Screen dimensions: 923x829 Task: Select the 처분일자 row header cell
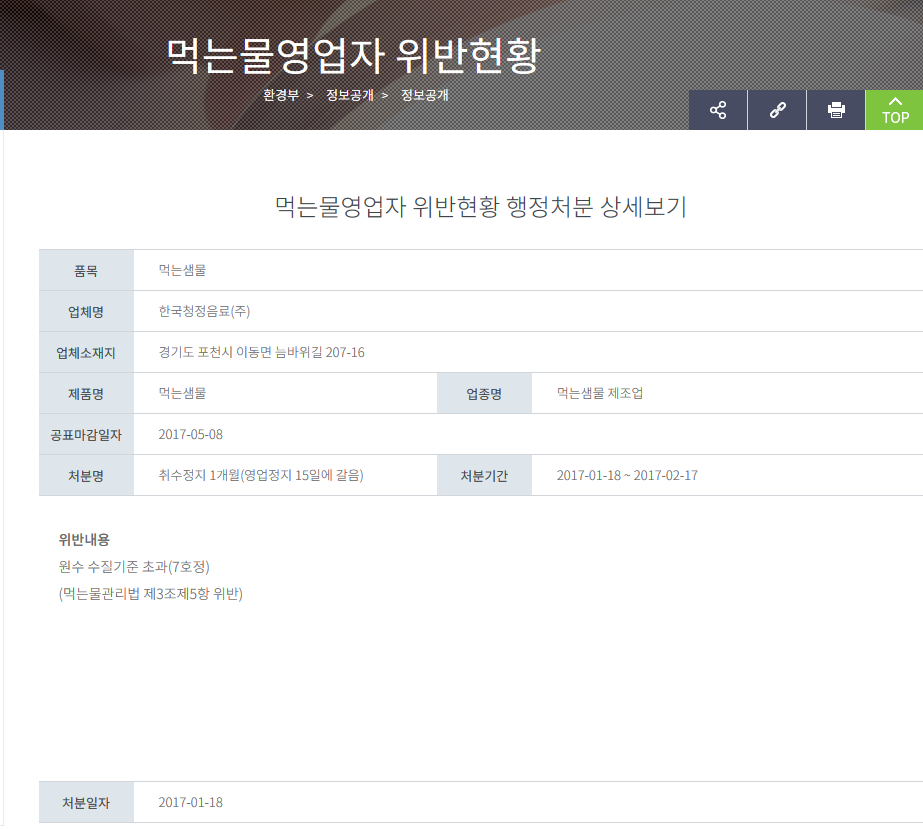[x=86, y=802]
